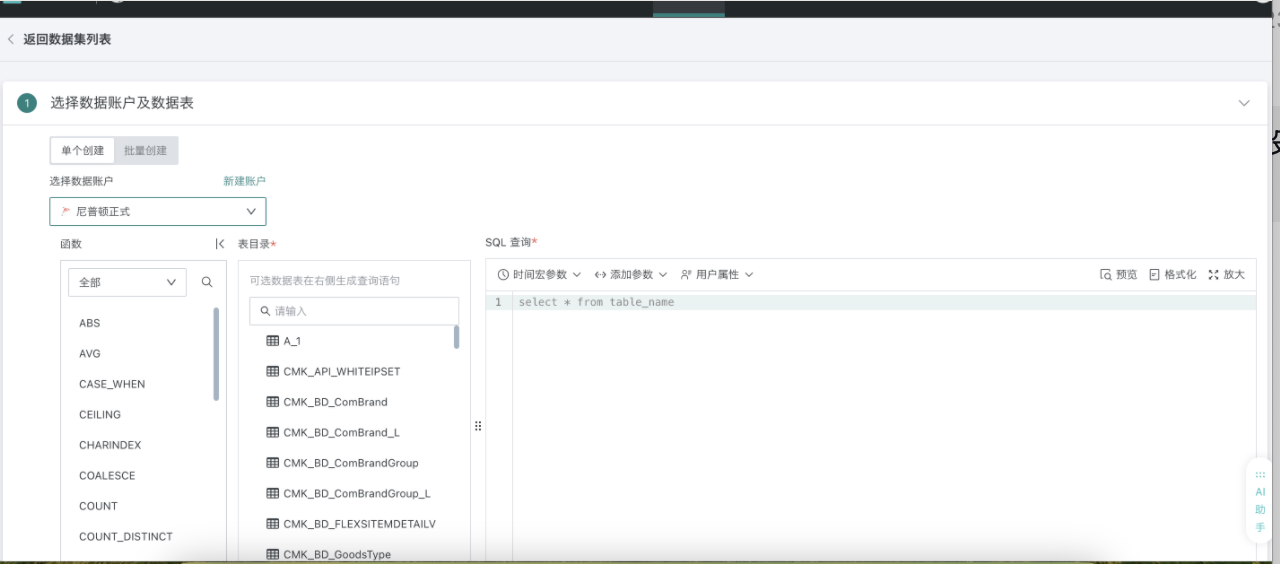Screen dimensions: 1280x564
Task: Click table icon next to CMK_BD_ComBrandGroup_L
Action: point(272,493)
